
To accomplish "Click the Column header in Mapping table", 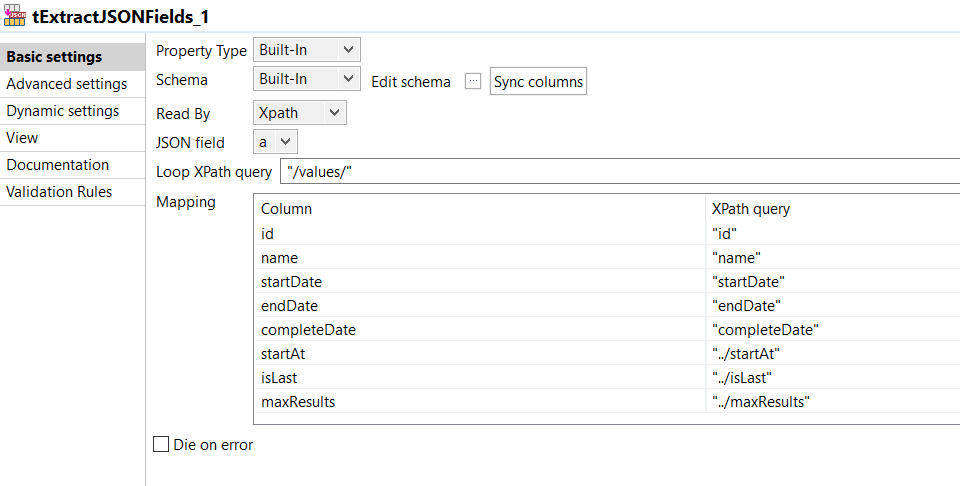I will pos(480,209).
